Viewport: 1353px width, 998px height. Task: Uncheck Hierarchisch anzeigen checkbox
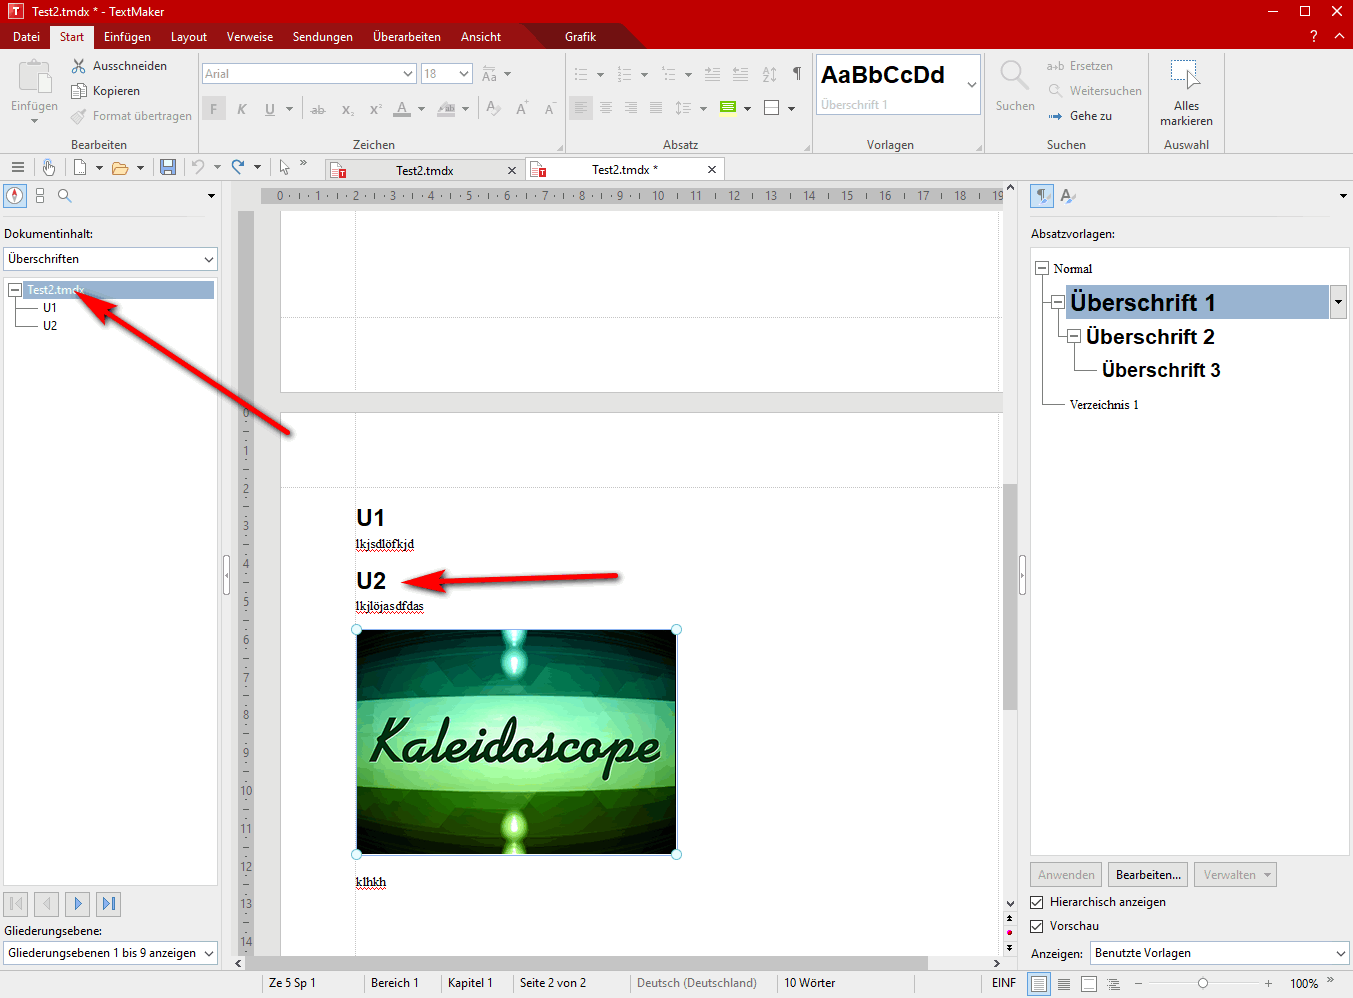pyautogui.click(x=1037, y=902)
